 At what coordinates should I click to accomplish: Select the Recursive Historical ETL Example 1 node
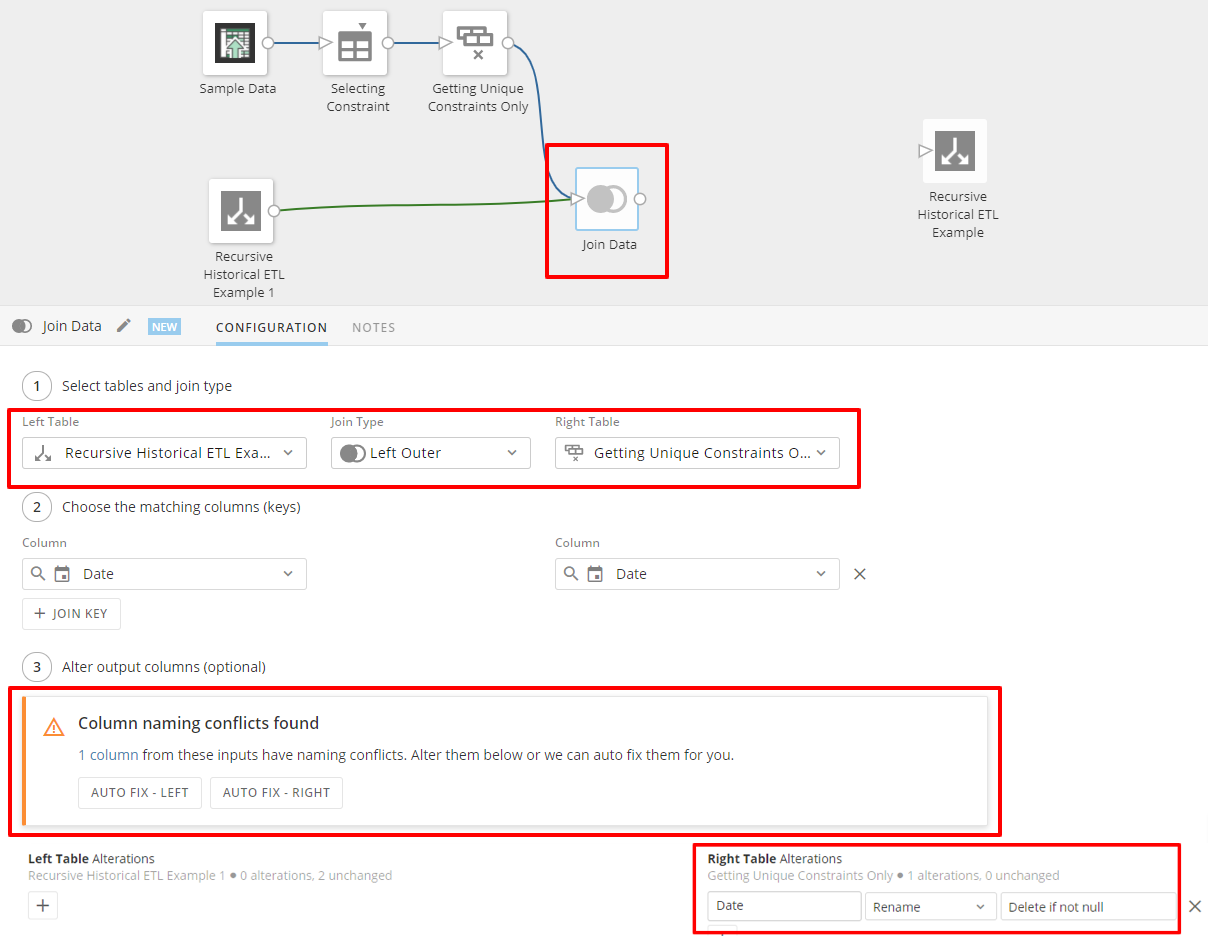pos(241,211)
